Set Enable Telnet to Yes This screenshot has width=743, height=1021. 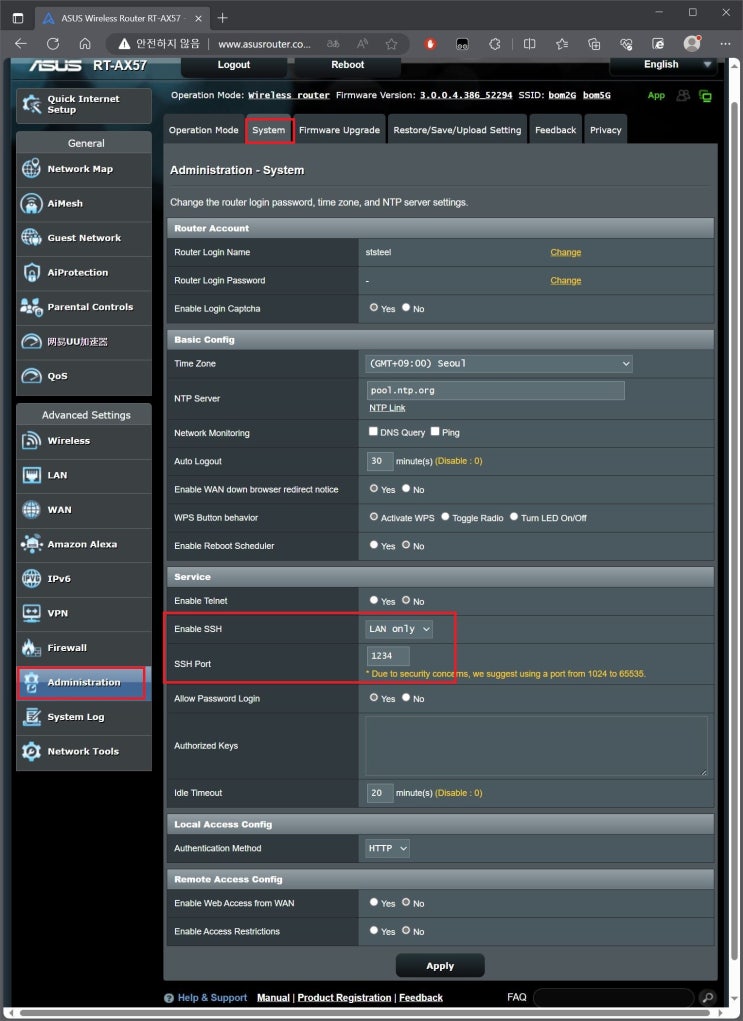(374, 600)
